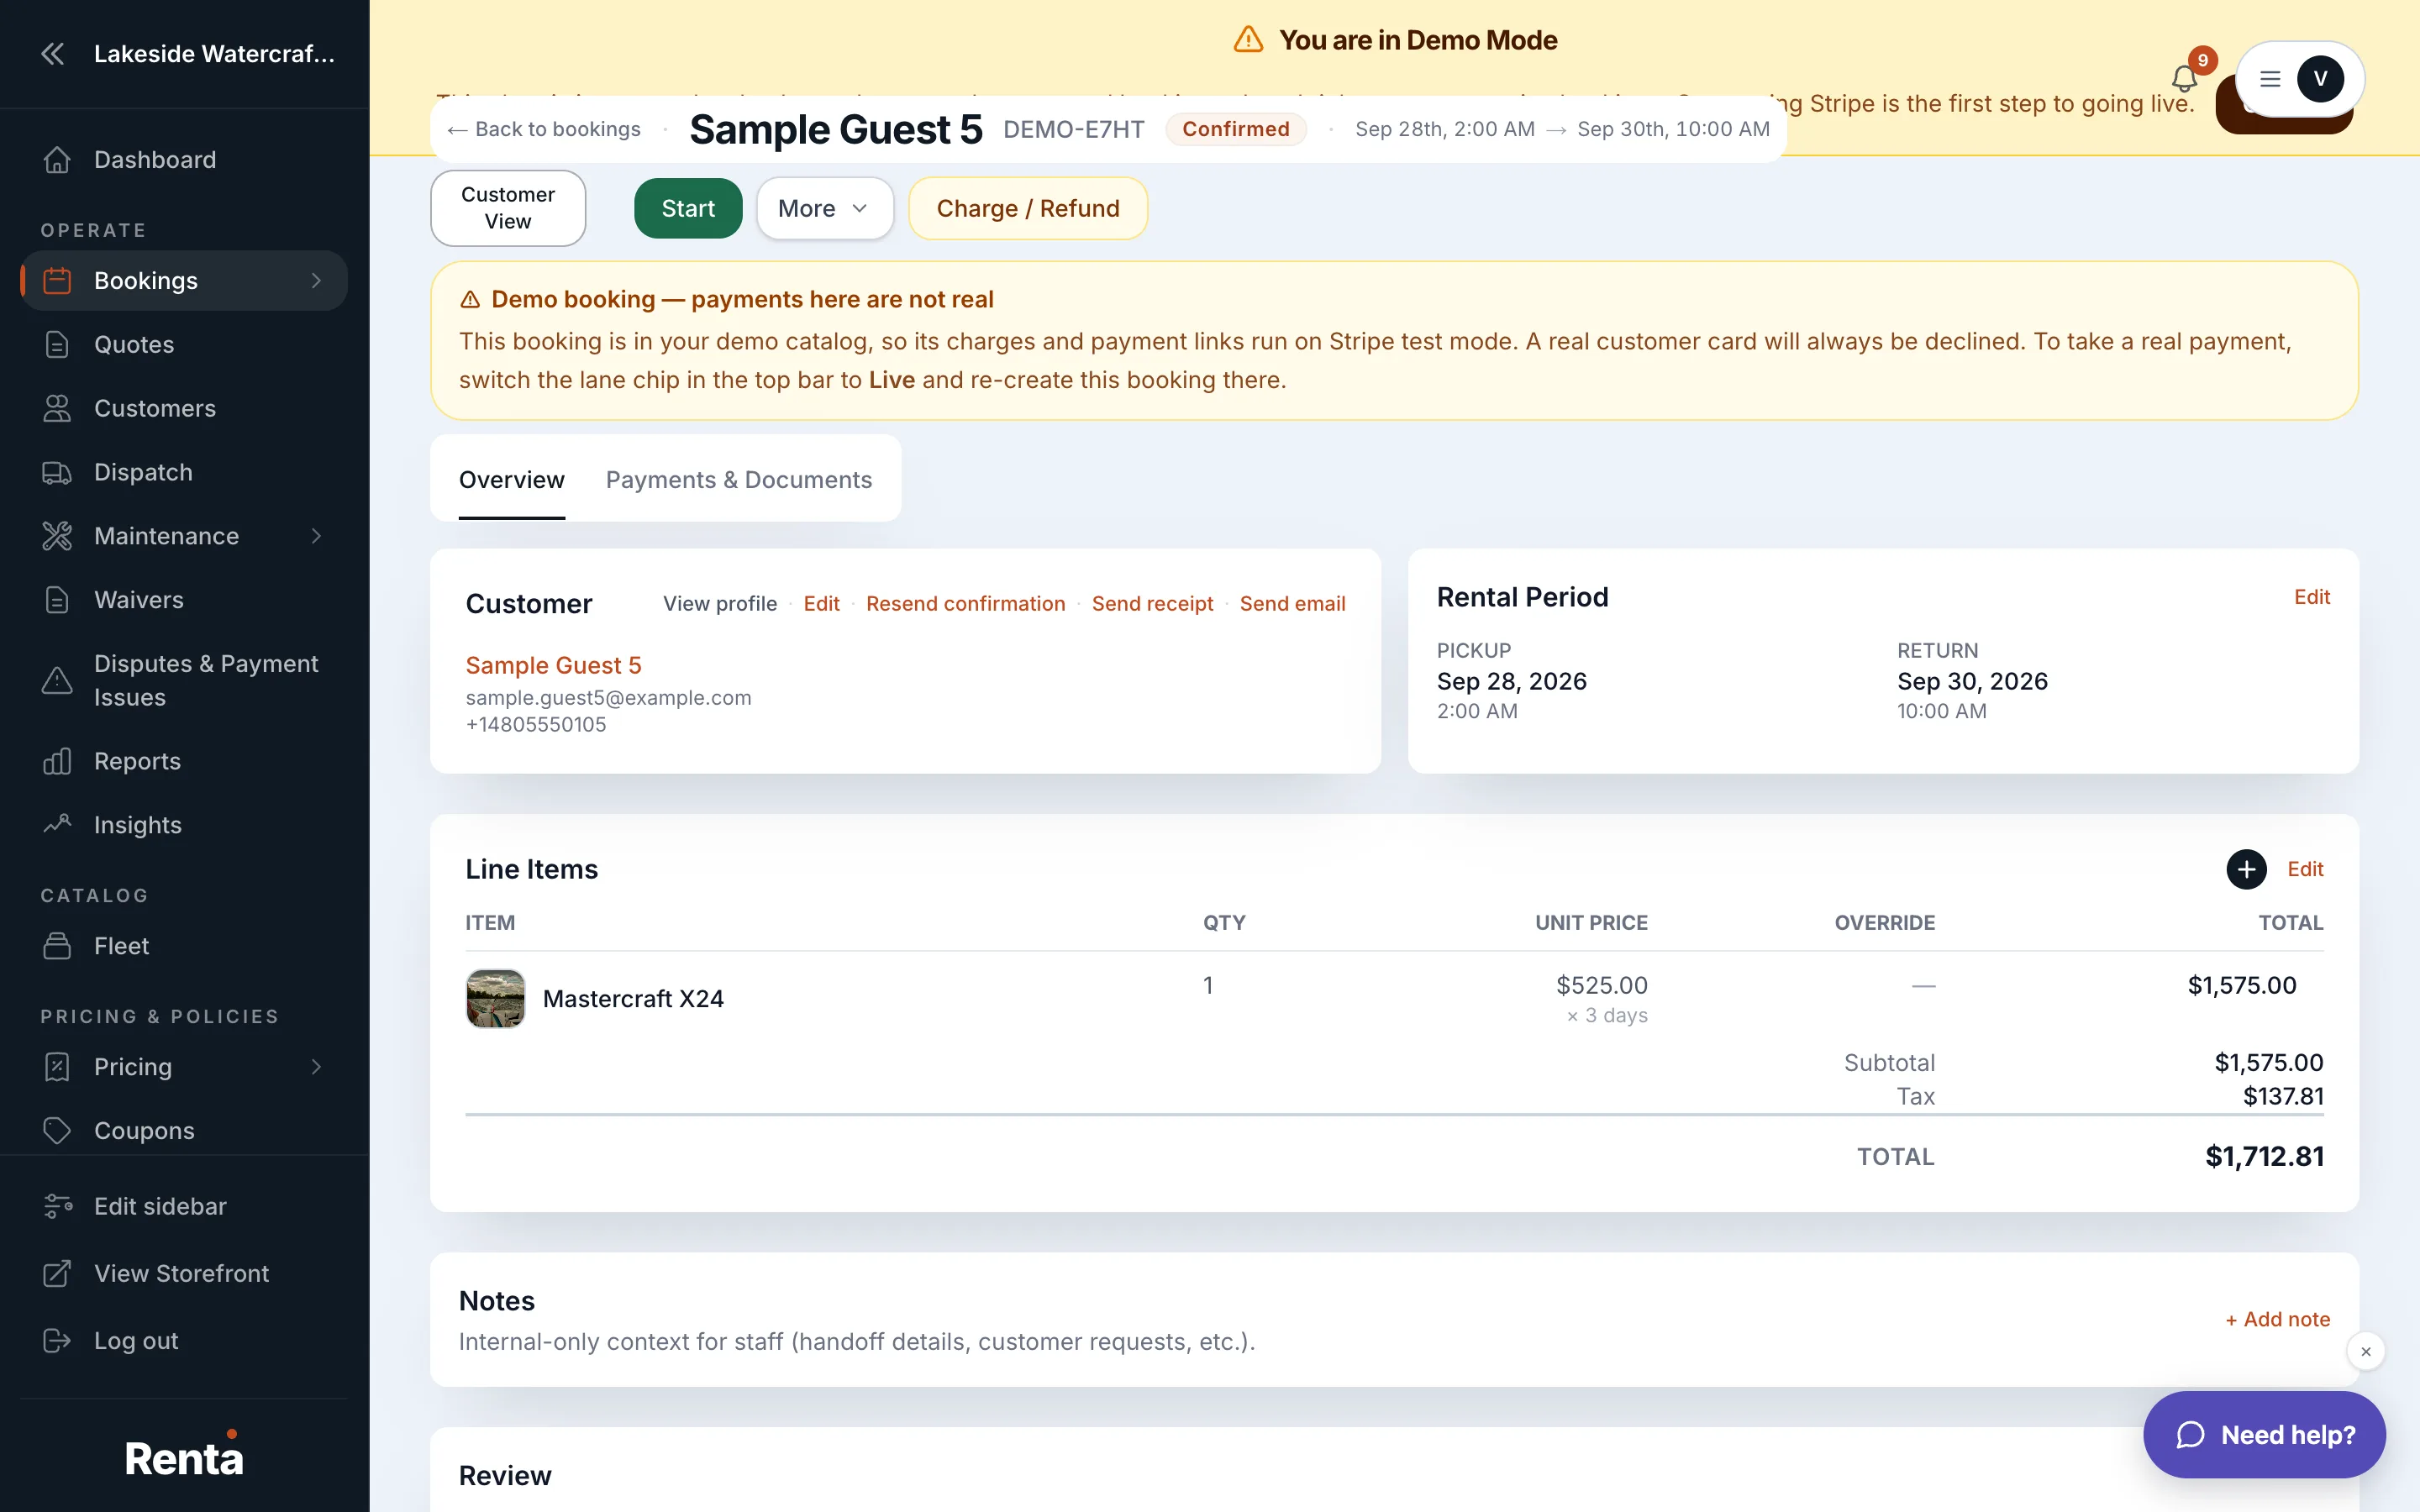Screen dimensions: 2420x1512
Task: Click the Reports bar chart icon
Action: click(x=57, y=762)
